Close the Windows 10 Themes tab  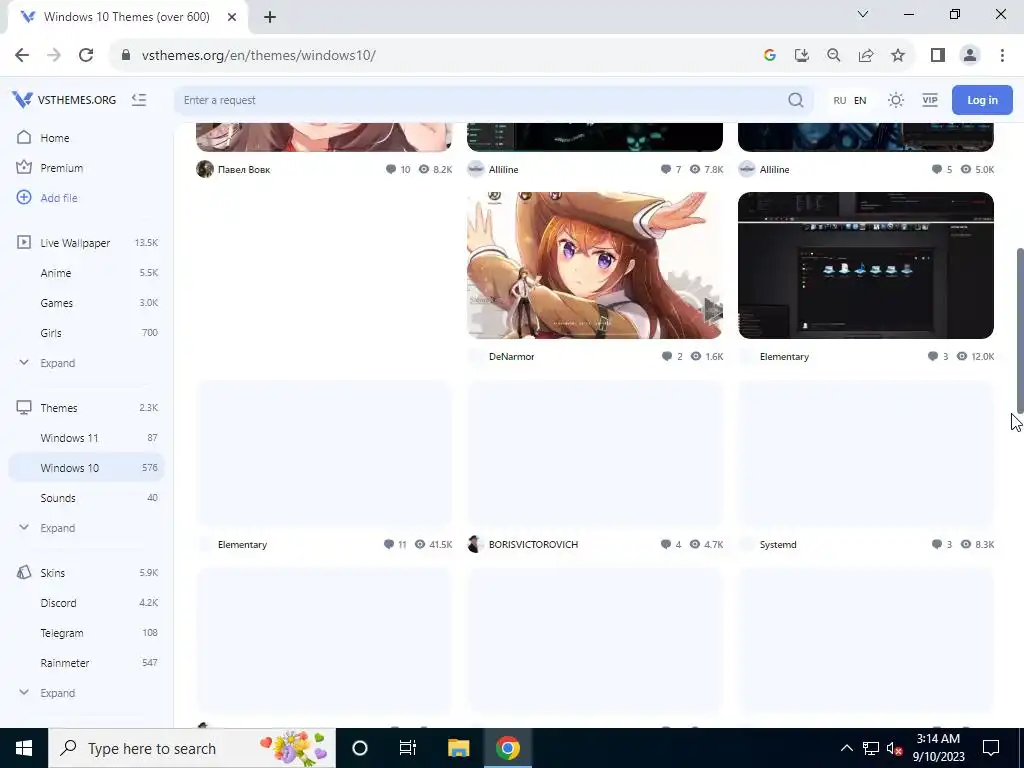[x=232, y=17]
